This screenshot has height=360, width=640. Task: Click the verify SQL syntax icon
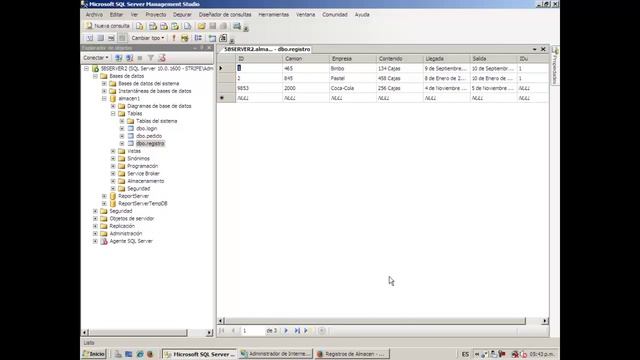pyautogui.click(x=184, y=38)
